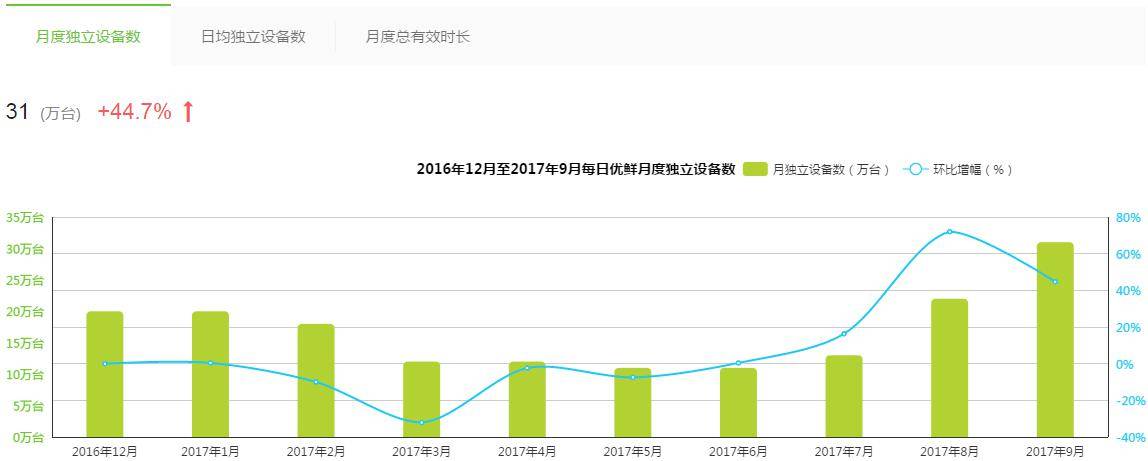
Task: Open the 月度总有效时长 tab
Action: click(417, 37)
